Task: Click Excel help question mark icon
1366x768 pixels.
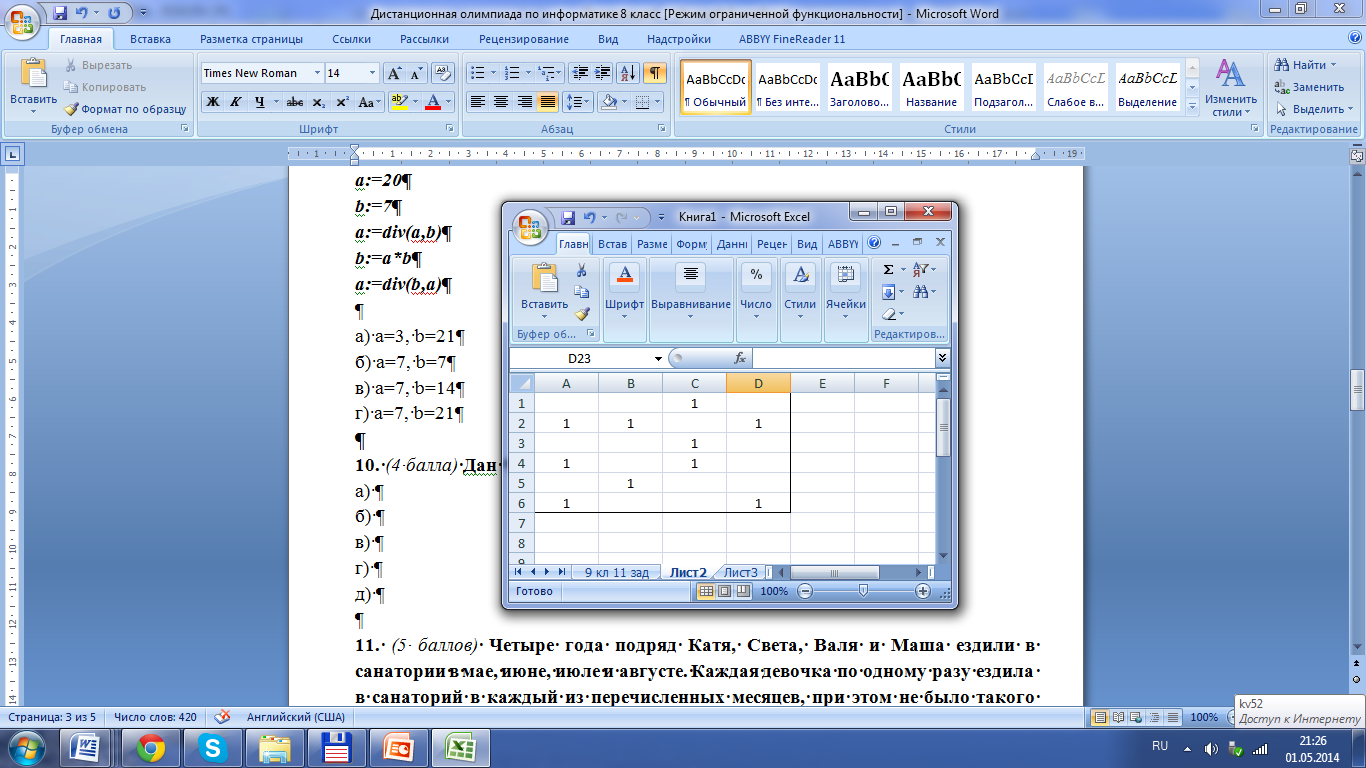Action: (874, 243)
